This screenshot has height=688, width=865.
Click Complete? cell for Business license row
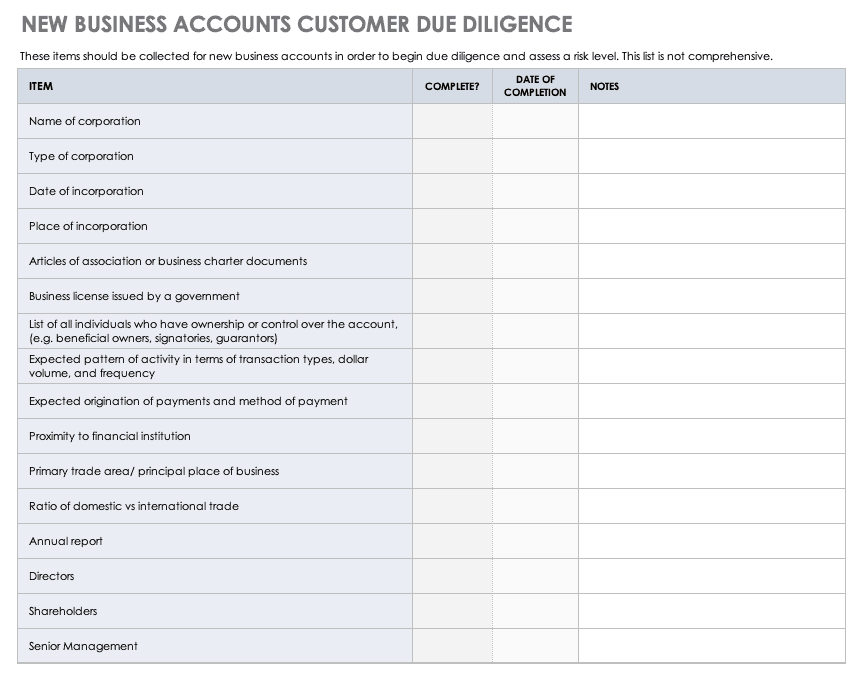(452, 296)
